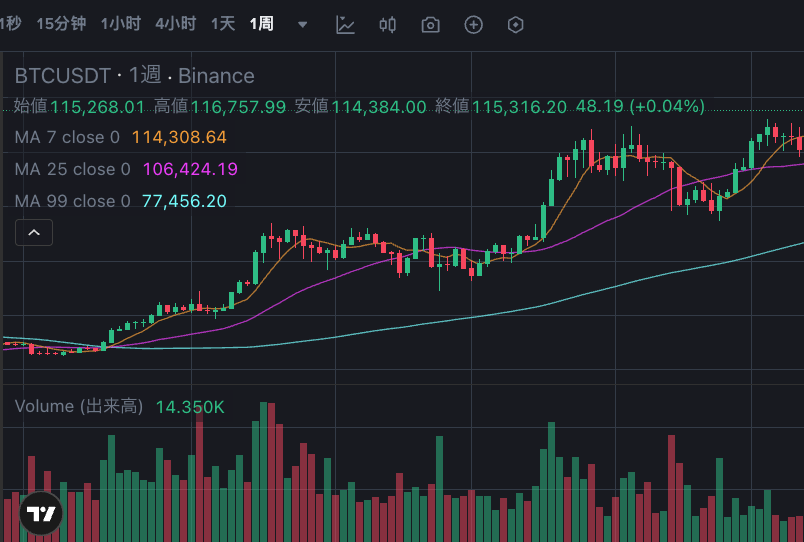Select the 1周 weekly timeframe
The height and width of the screenshot is (542, 804).
tap(261, 24)
